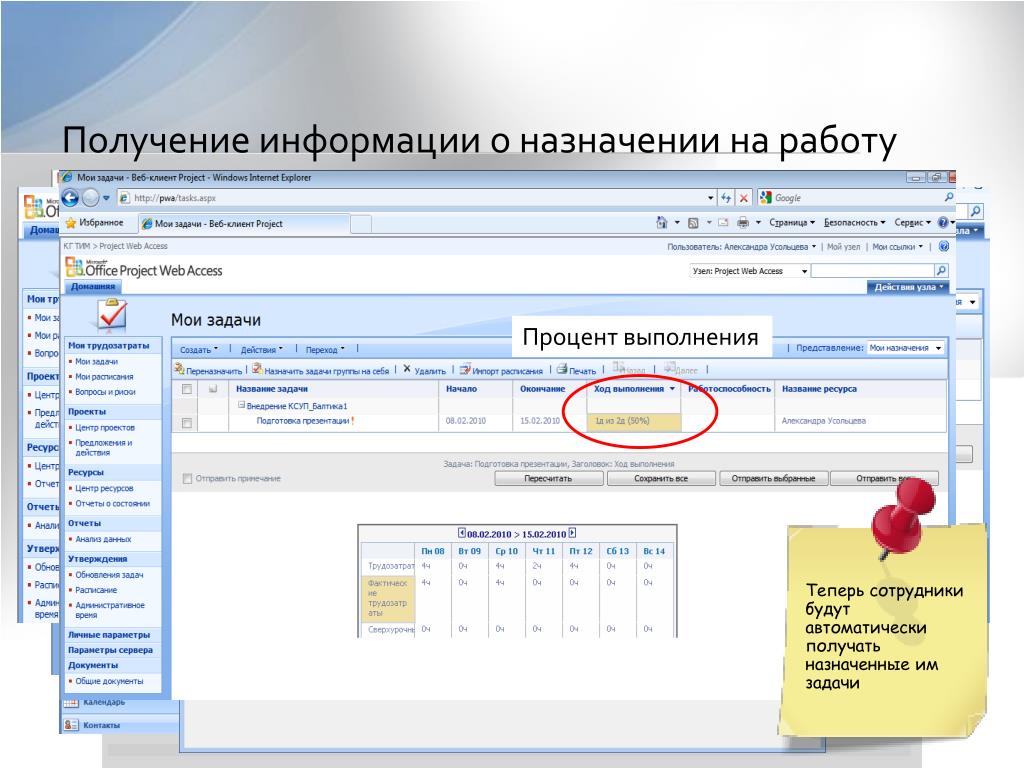The height and width of the screenshot is (768, 1024).
Task: Open the Безопасность menu
Action: coord(854,223)
